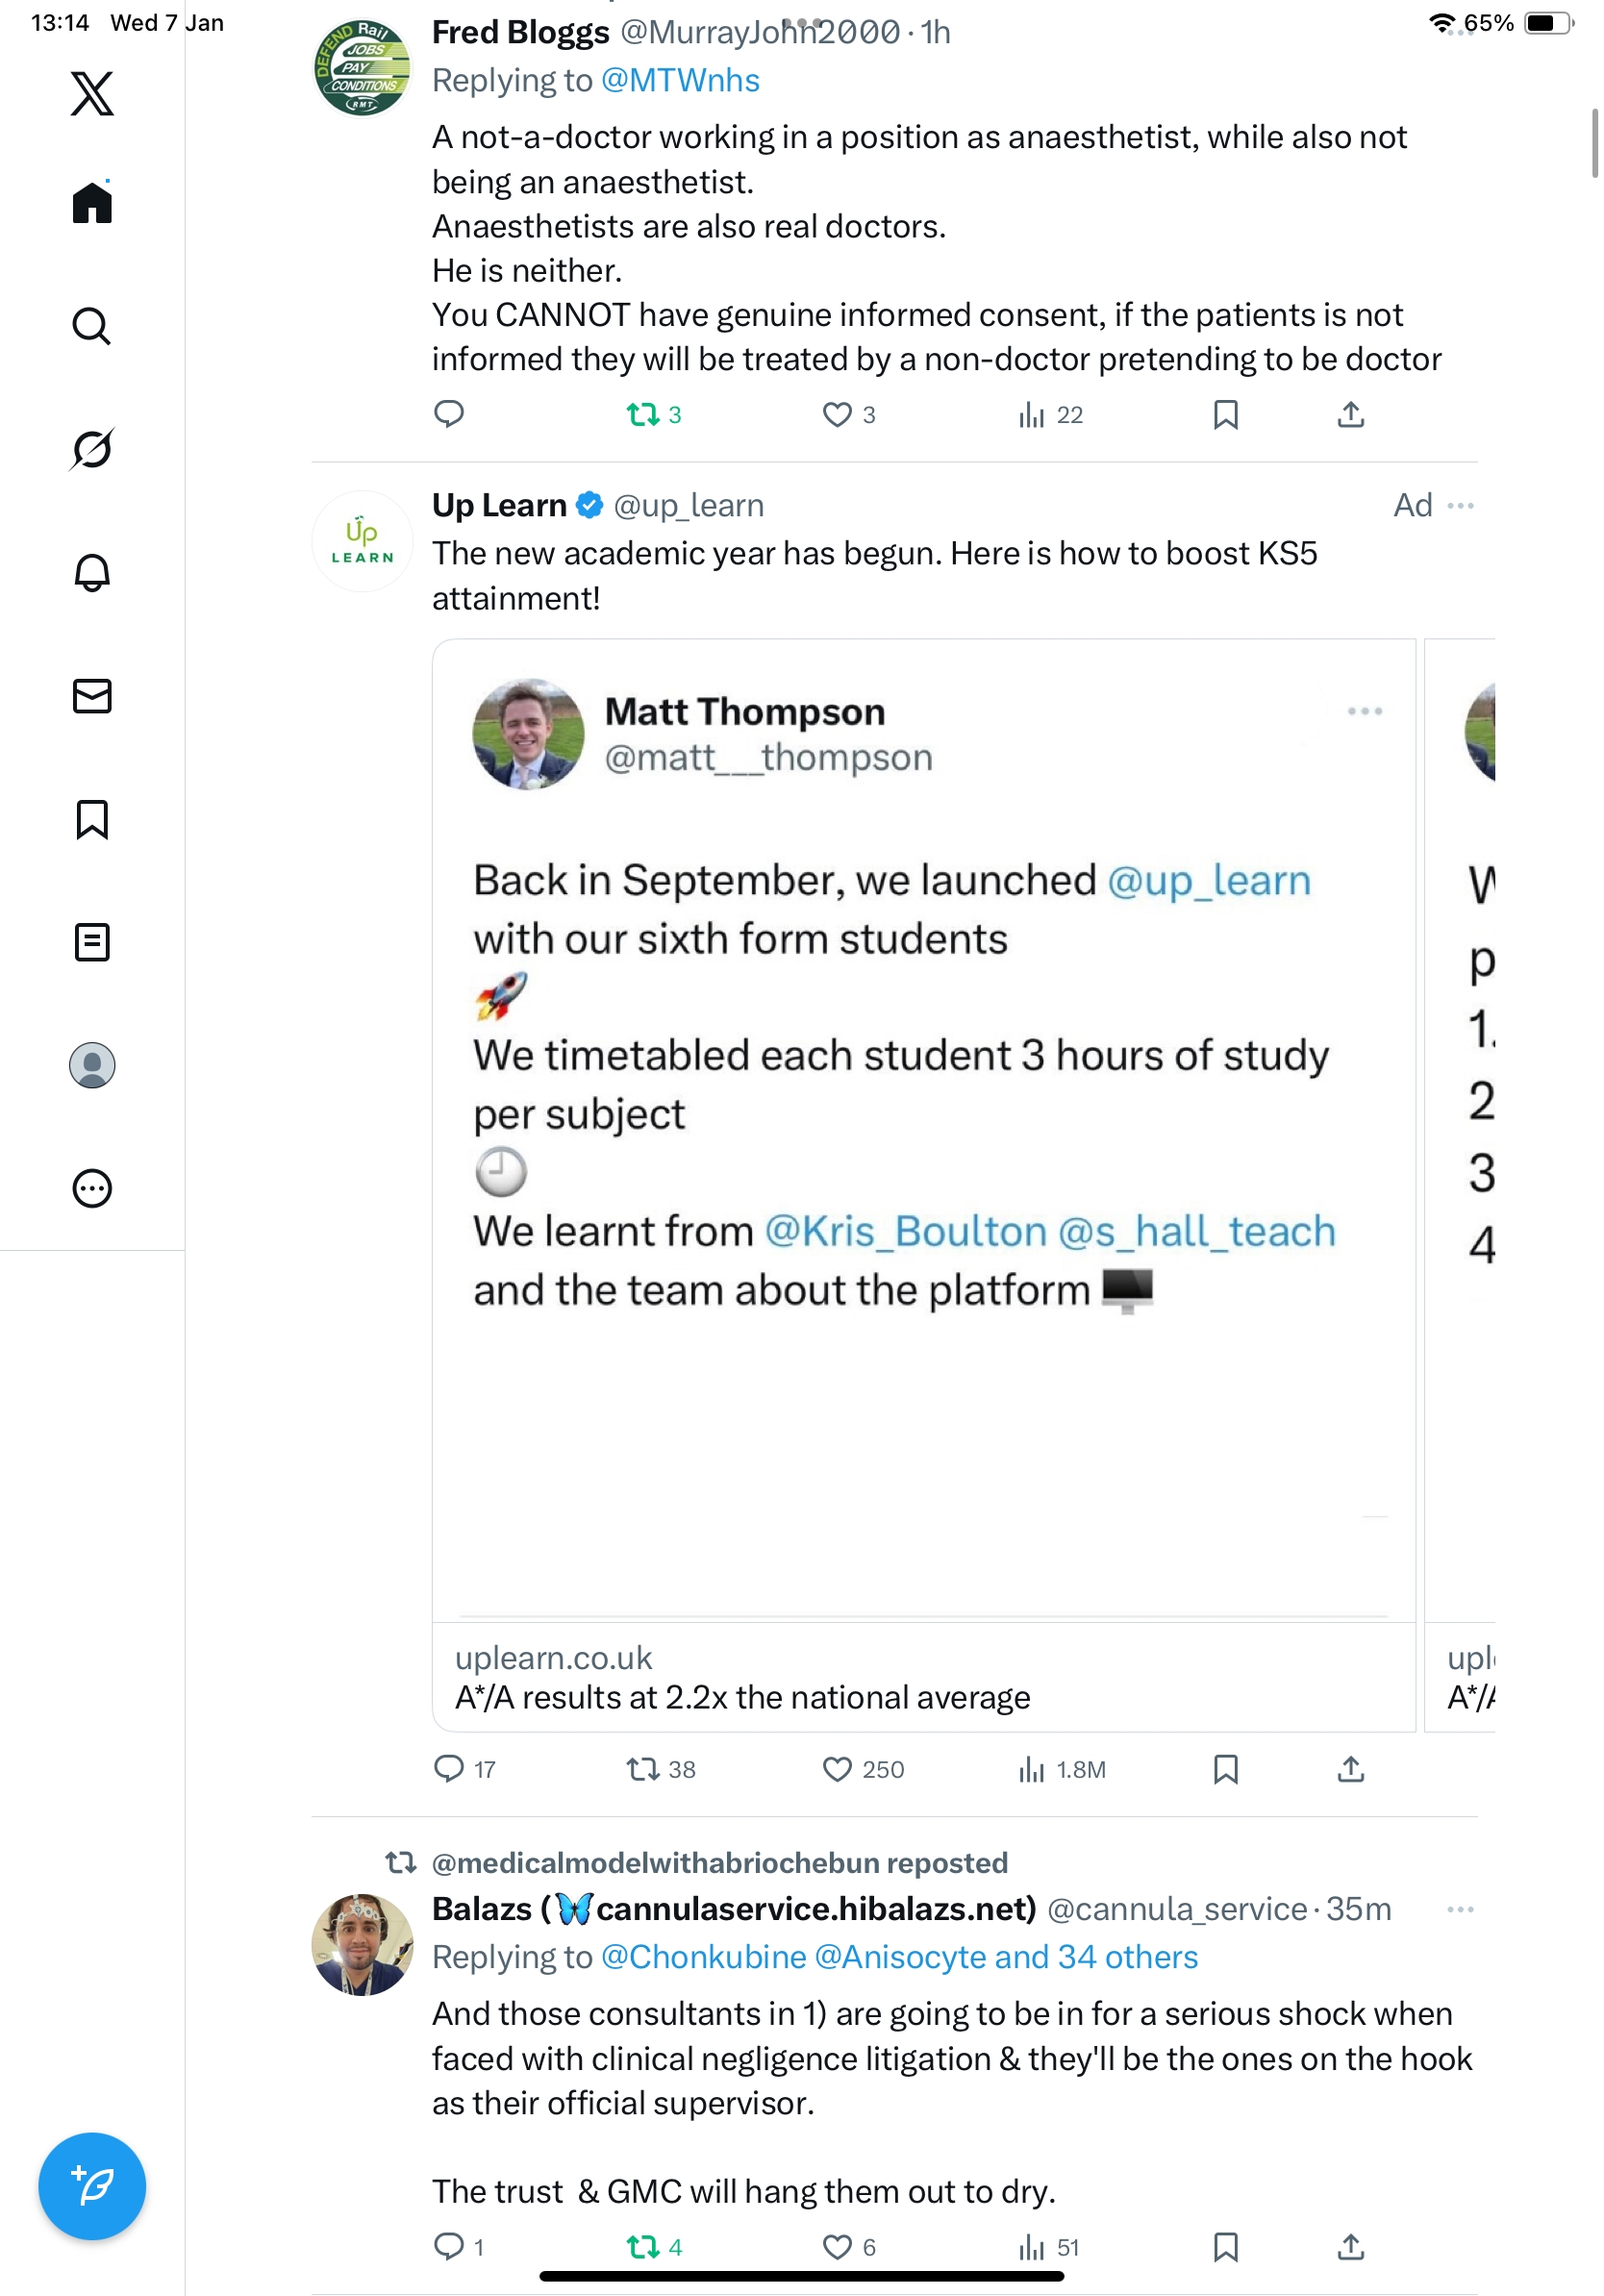This screenshot has width=1604, height=2296.
Task: Reply to the Balazs tweet
Action: (x=449, y=2247)
